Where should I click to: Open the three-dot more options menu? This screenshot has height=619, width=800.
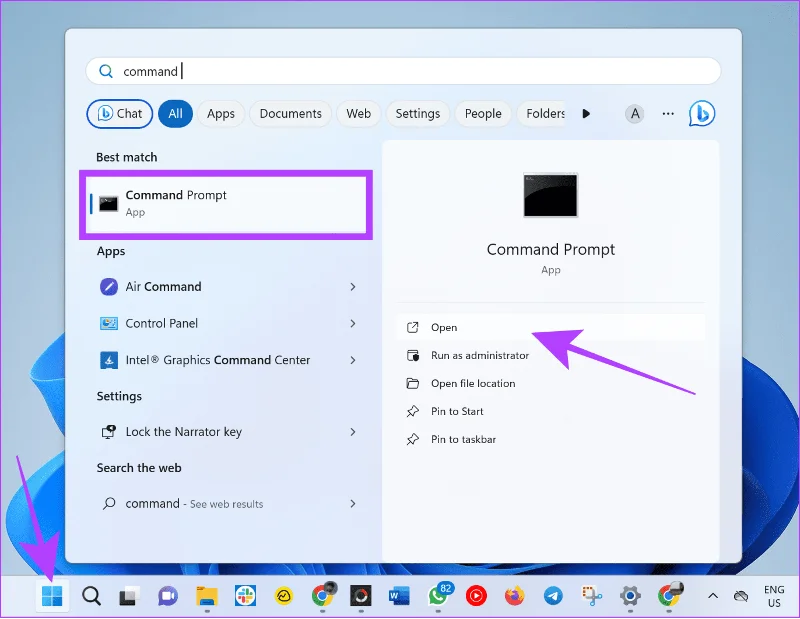point(668,113)
